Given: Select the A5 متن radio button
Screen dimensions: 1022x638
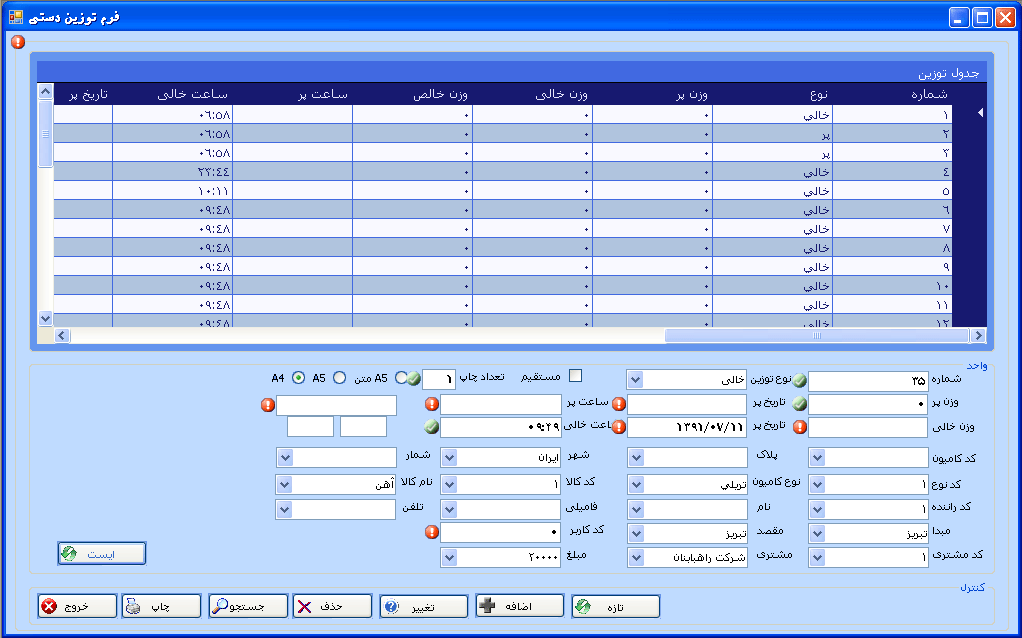Looking at the screenshot, I should [x=402, y=378].
